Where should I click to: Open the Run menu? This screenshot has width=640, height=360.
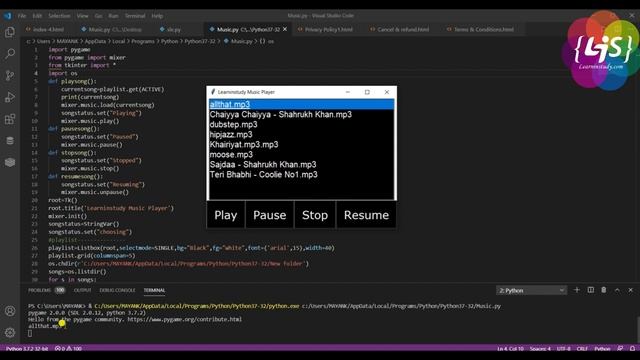coord(113,16)
